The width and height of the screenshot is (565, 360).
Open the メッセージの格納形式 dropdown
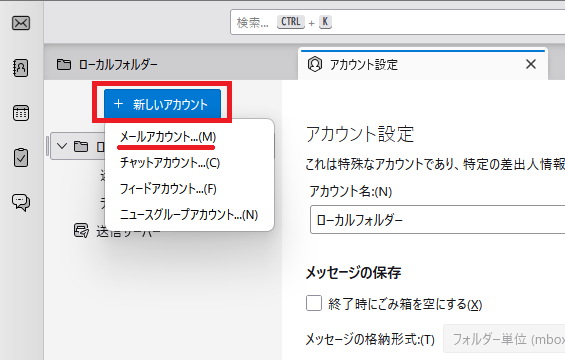click(504, 339)
